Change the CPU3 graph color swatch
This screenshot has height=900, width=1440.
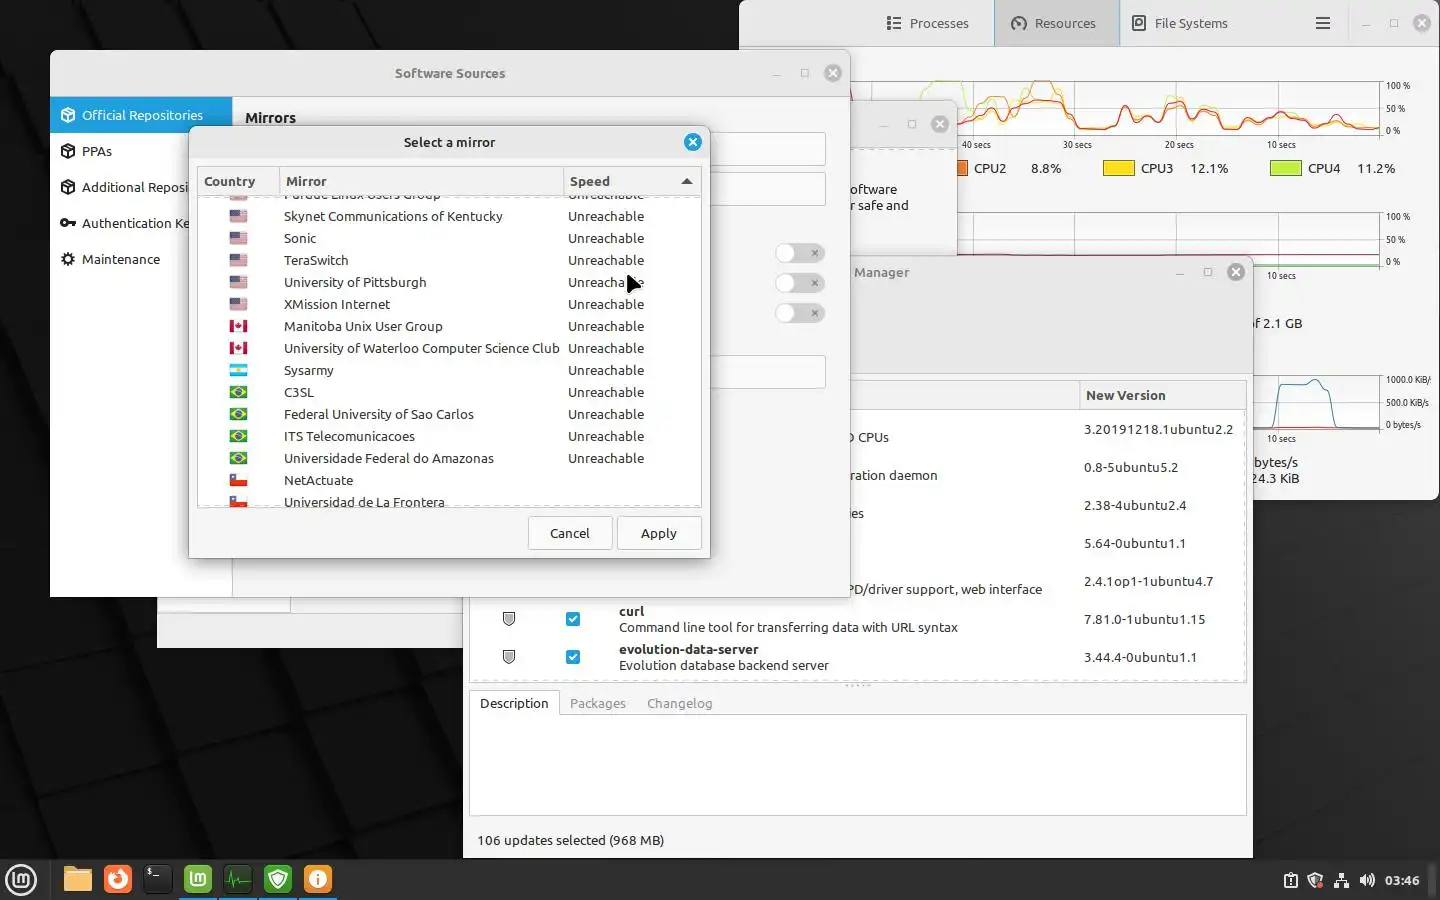1119,168
